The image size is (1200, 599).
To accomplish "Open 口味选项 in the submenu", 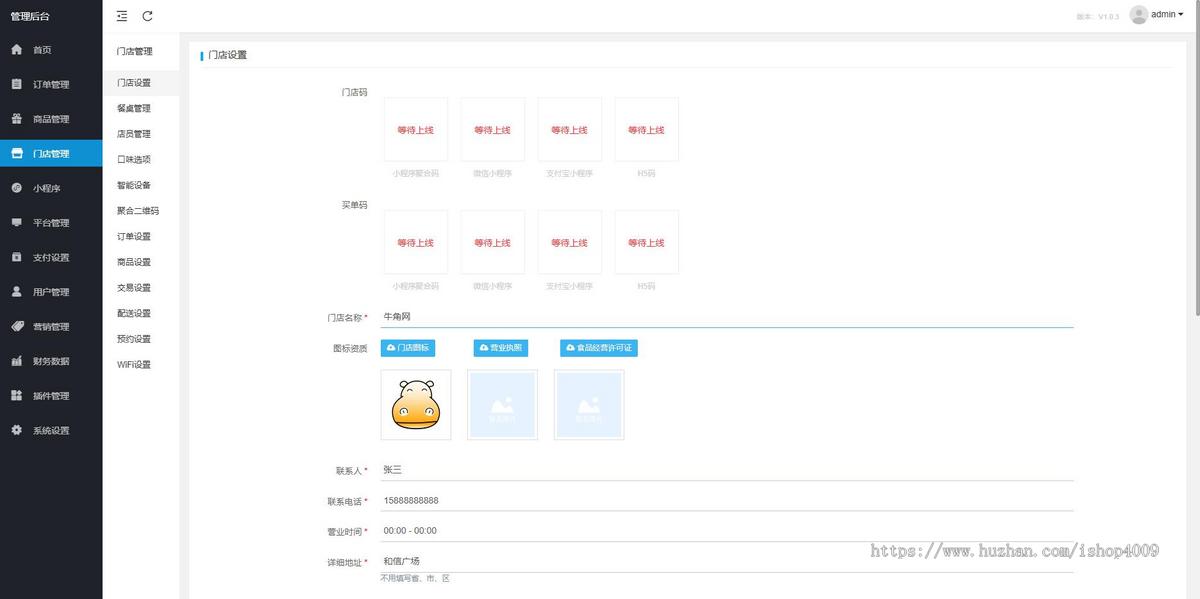I will [x=134, y=160].
